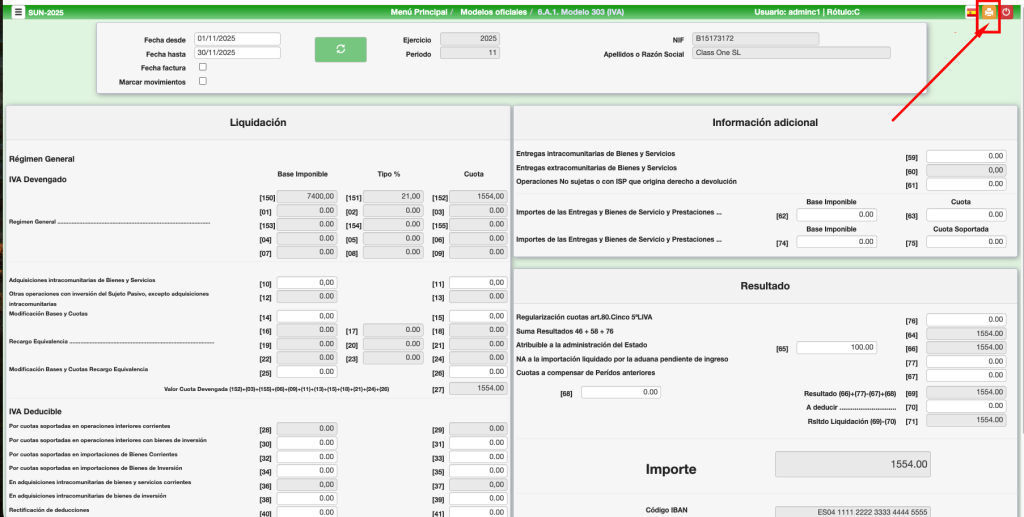The image size is (1024, 517).
Task: Click field [75] Cuota Soportada input
Action: pyautogui.click(x=965, y=242)
